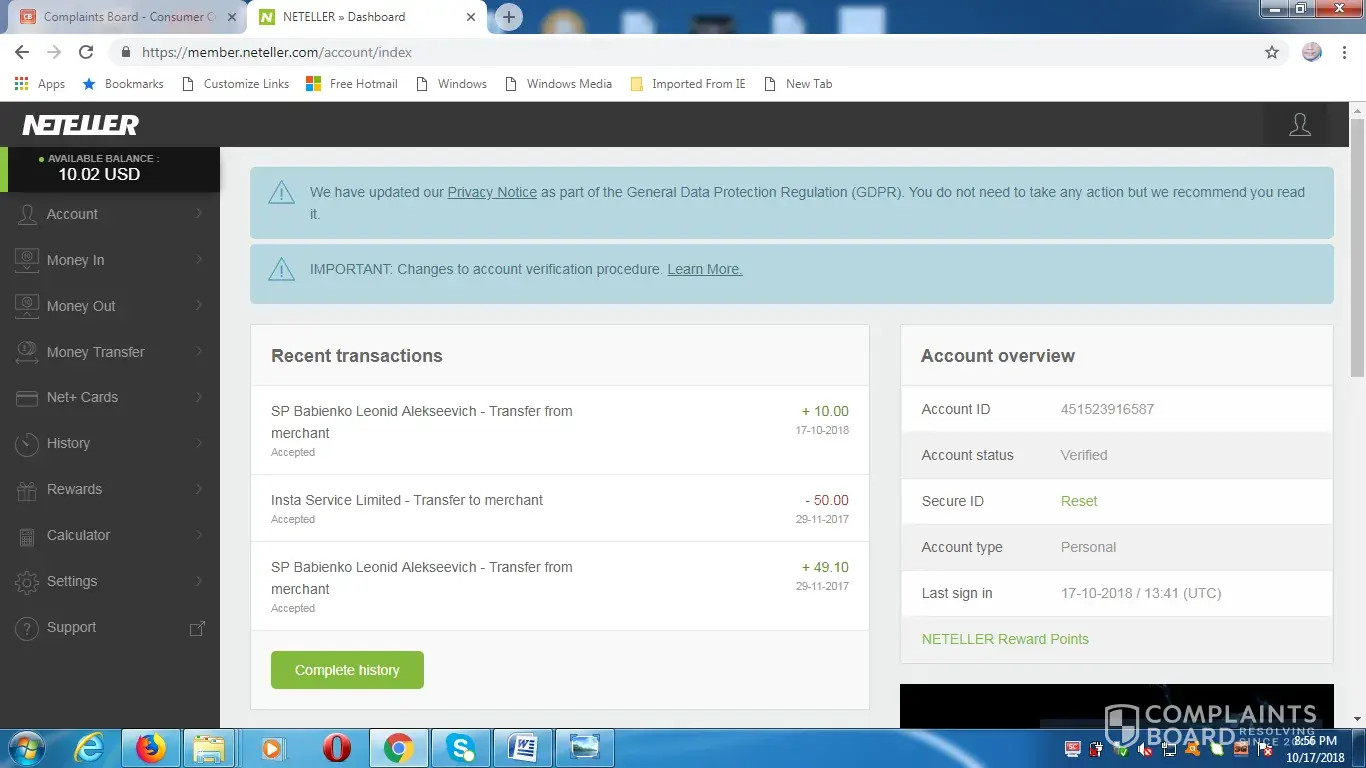Reload the page with refresh icon
Image resolution: width=1366 pixels, height=768 pixels.
click(86, 52)
